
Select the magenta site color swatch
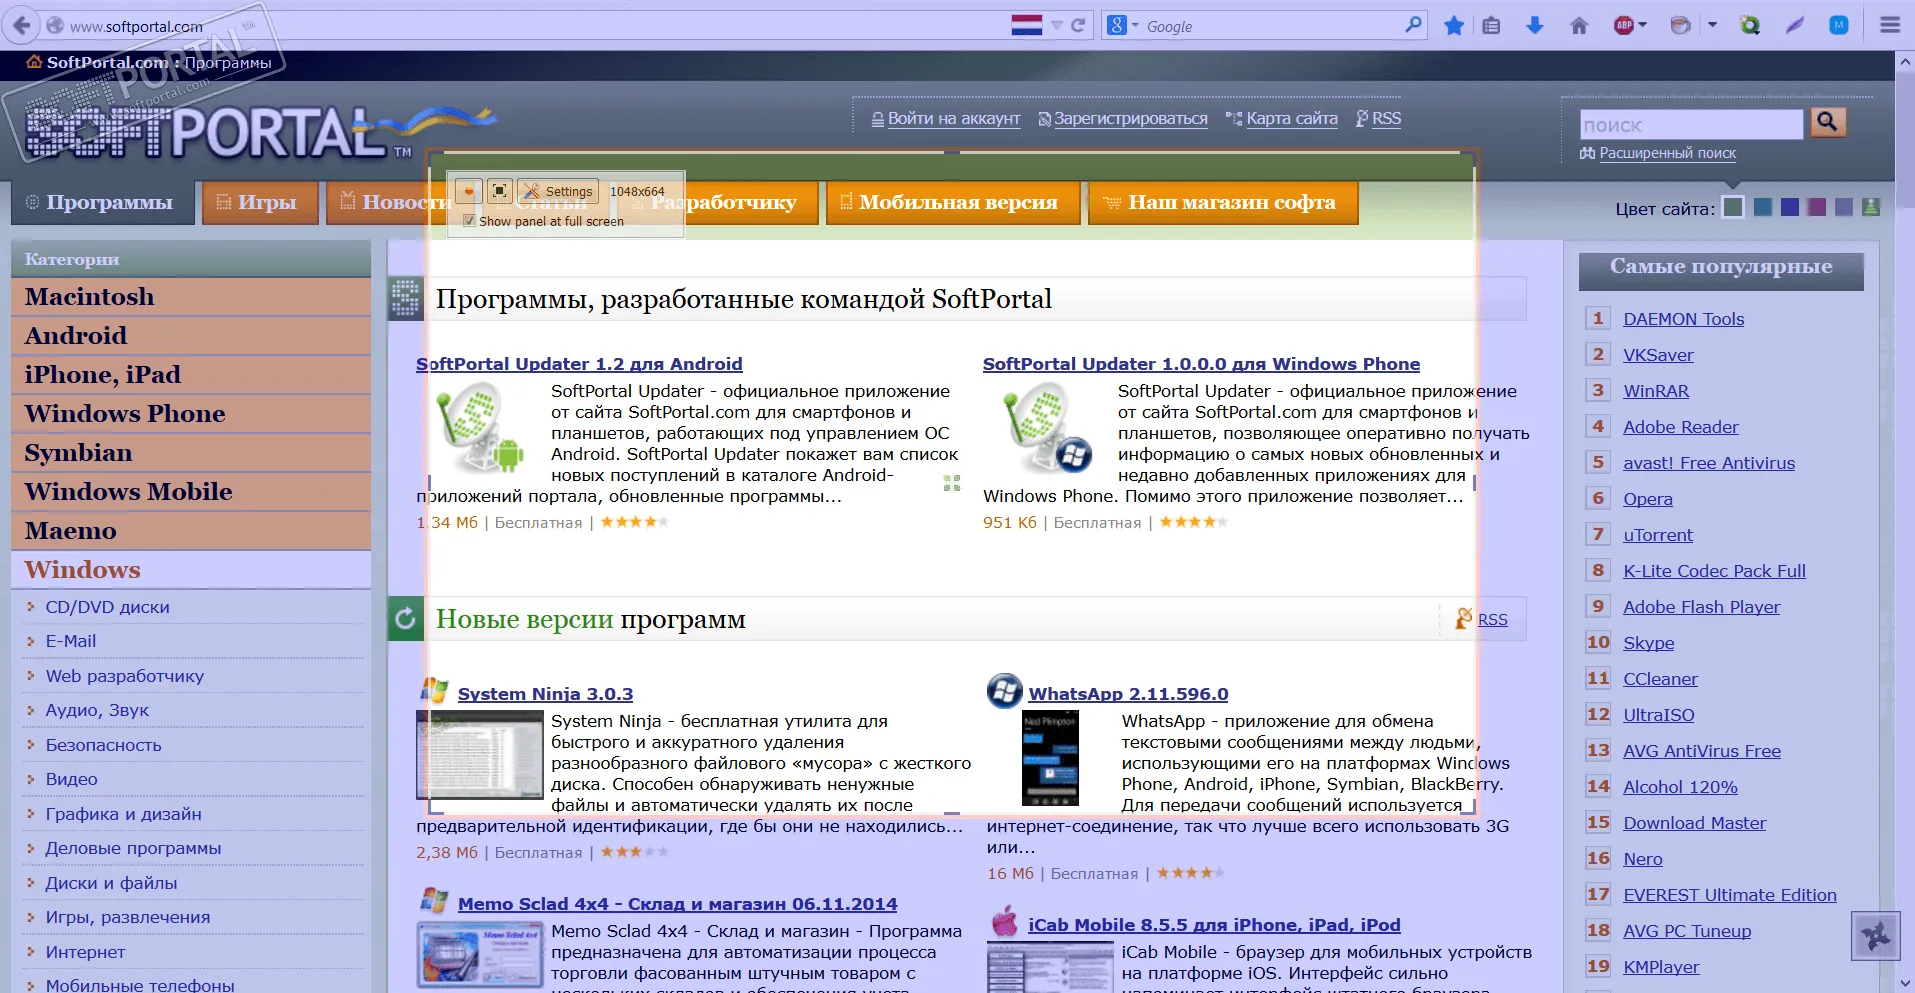[1817, 207]
